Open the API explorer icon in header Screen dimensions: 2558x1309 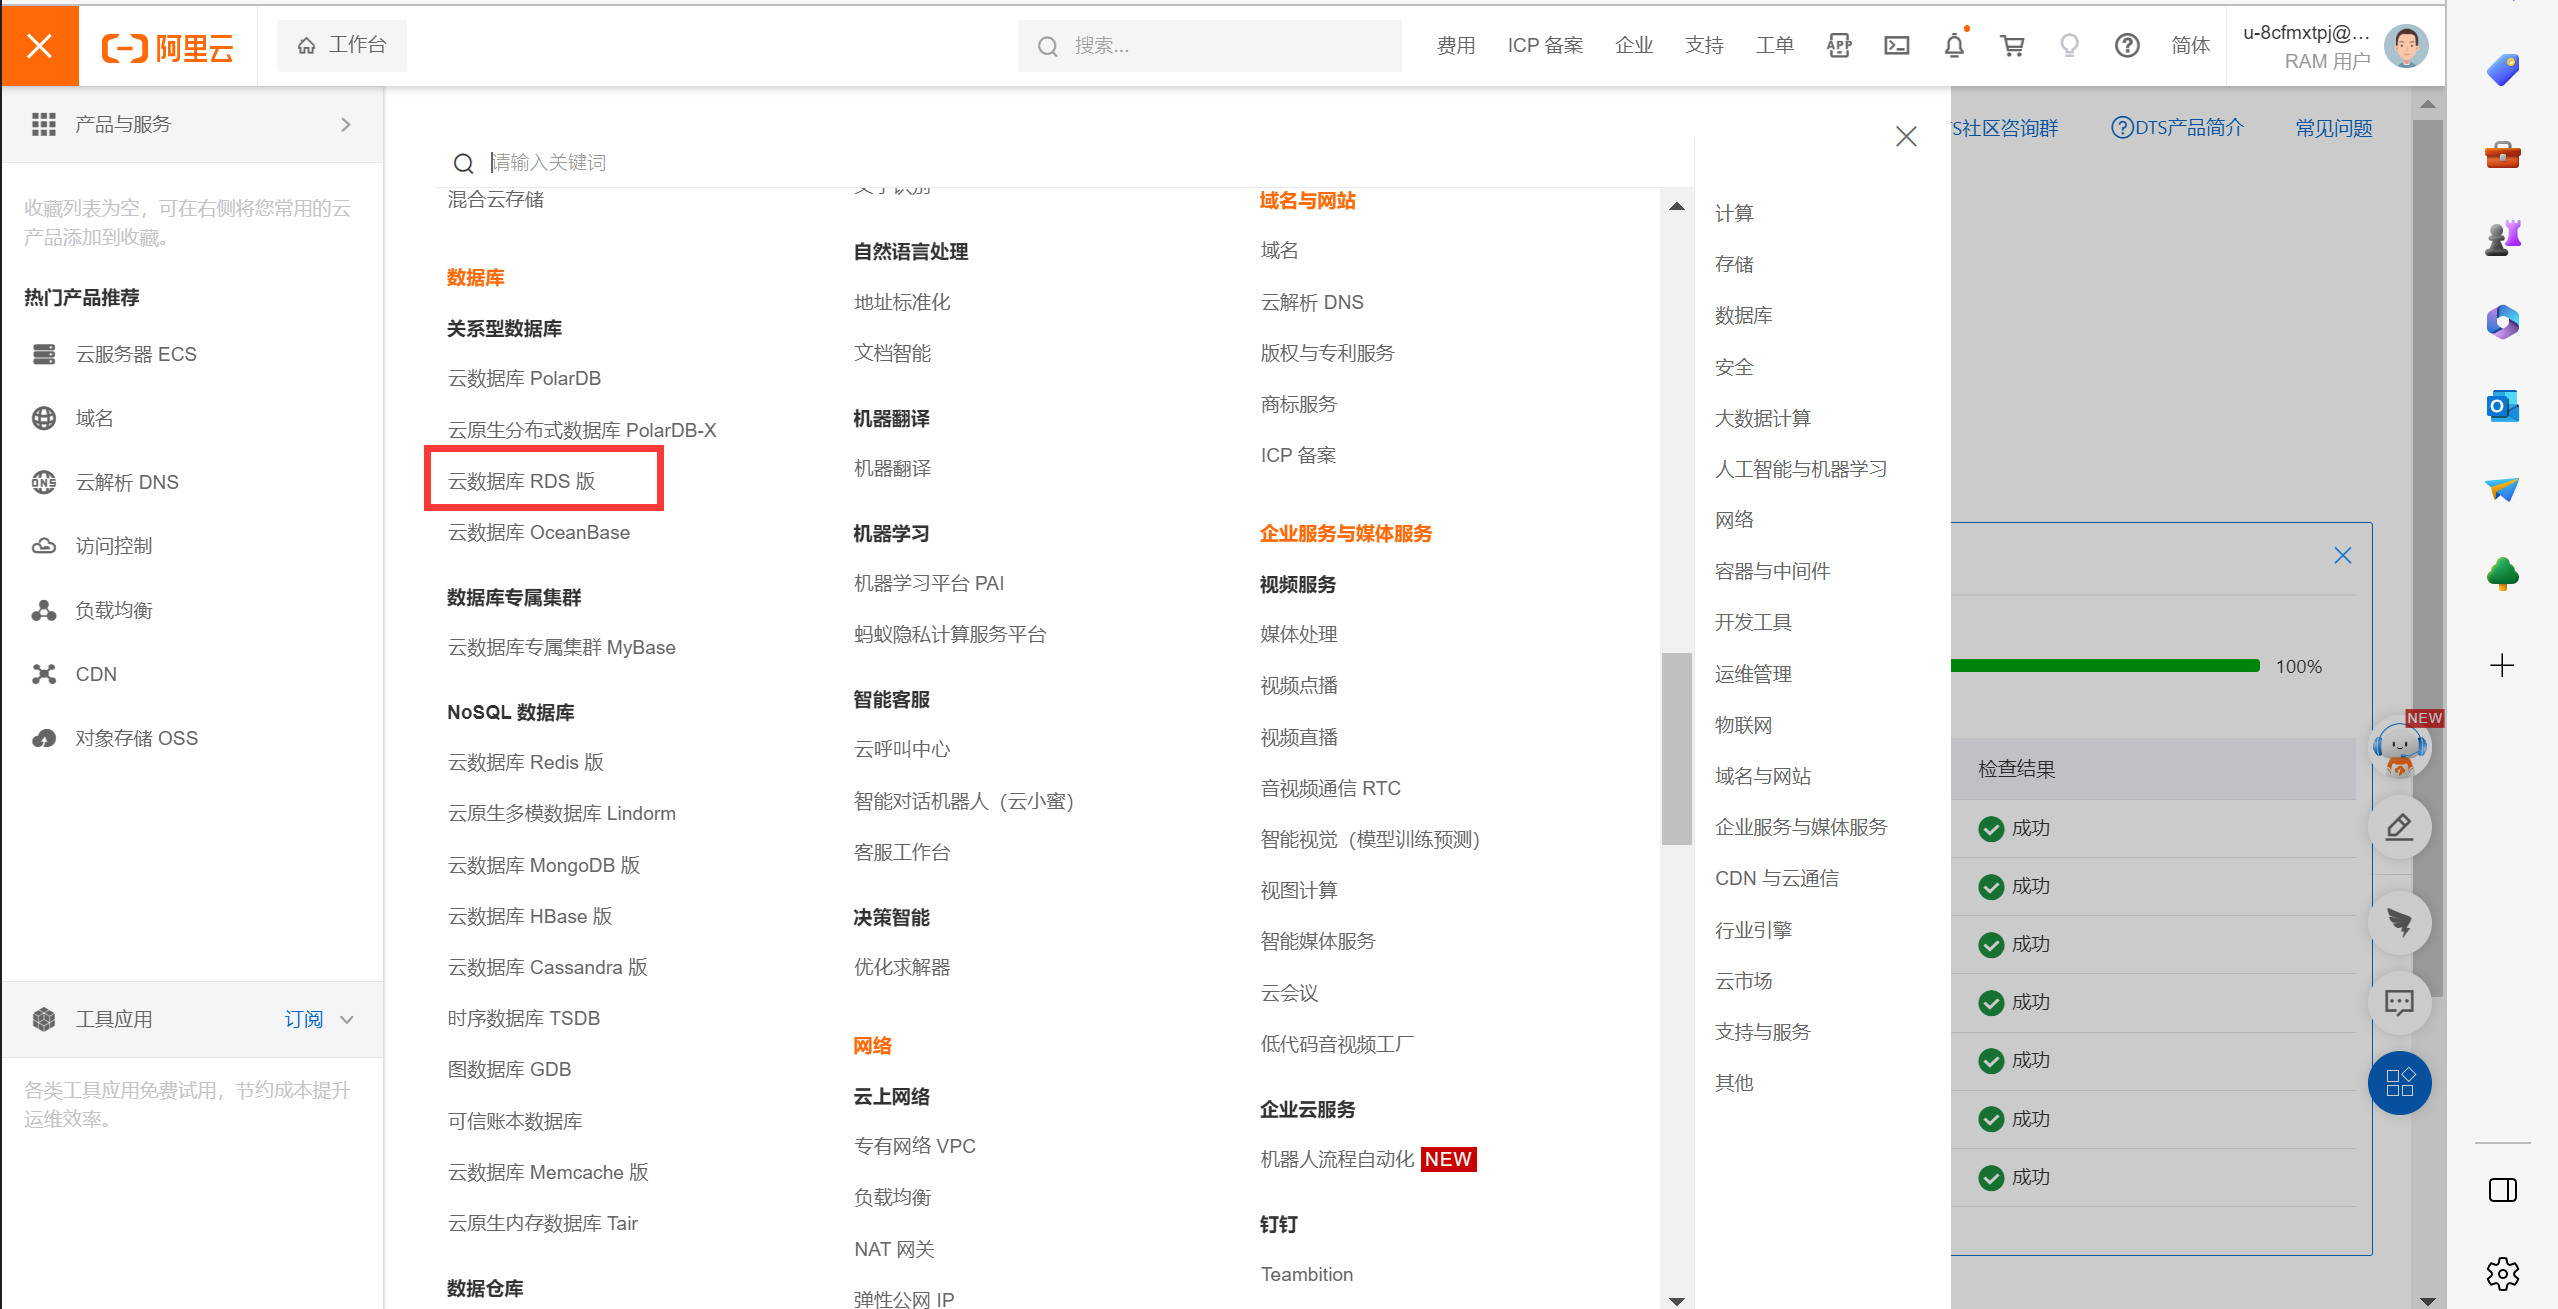(x=1838, y=45)
